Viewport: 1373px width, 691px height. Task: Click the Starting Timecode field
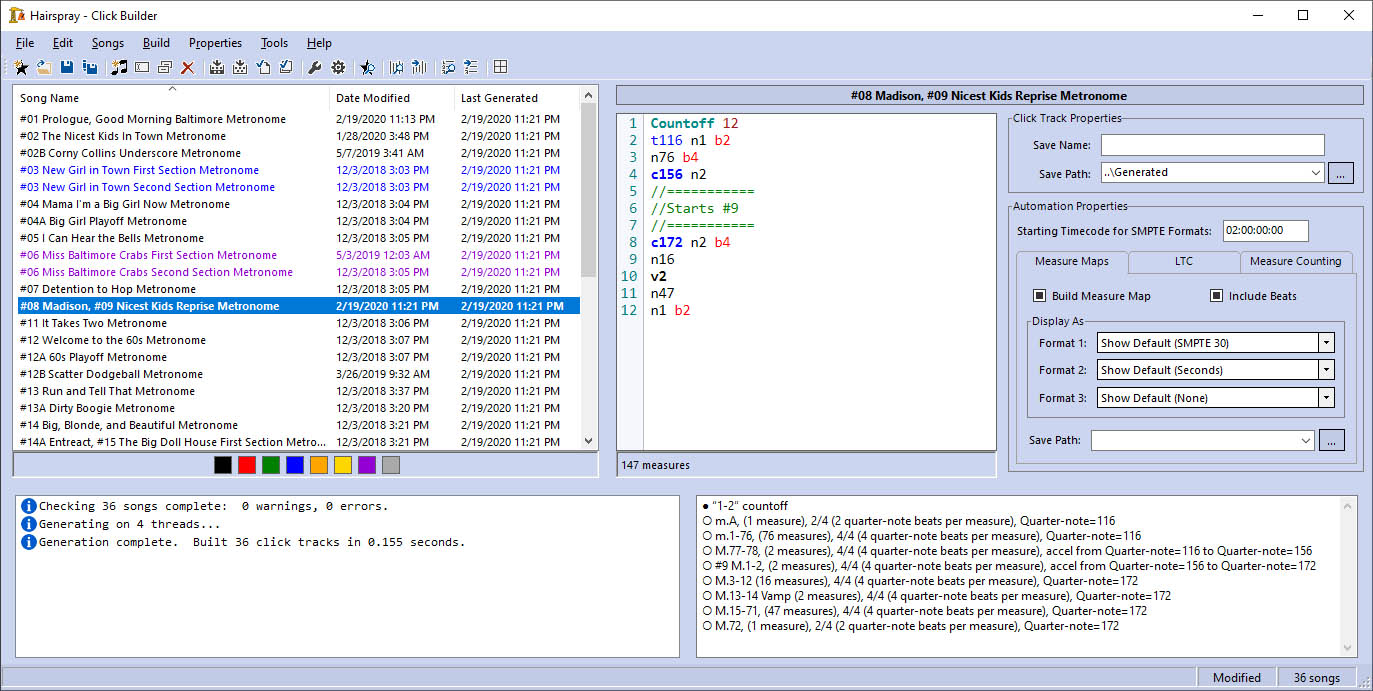1265,231
